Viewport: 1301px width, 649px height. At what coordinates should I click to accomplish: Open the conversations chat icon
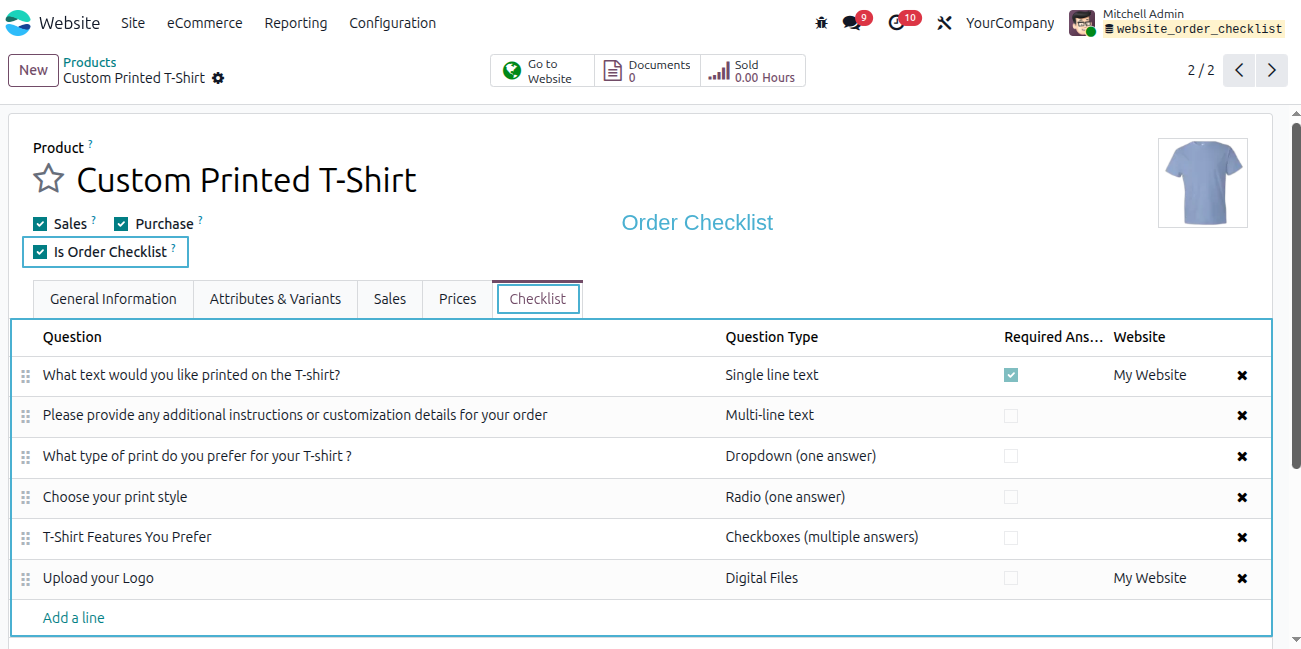point(851,23)
